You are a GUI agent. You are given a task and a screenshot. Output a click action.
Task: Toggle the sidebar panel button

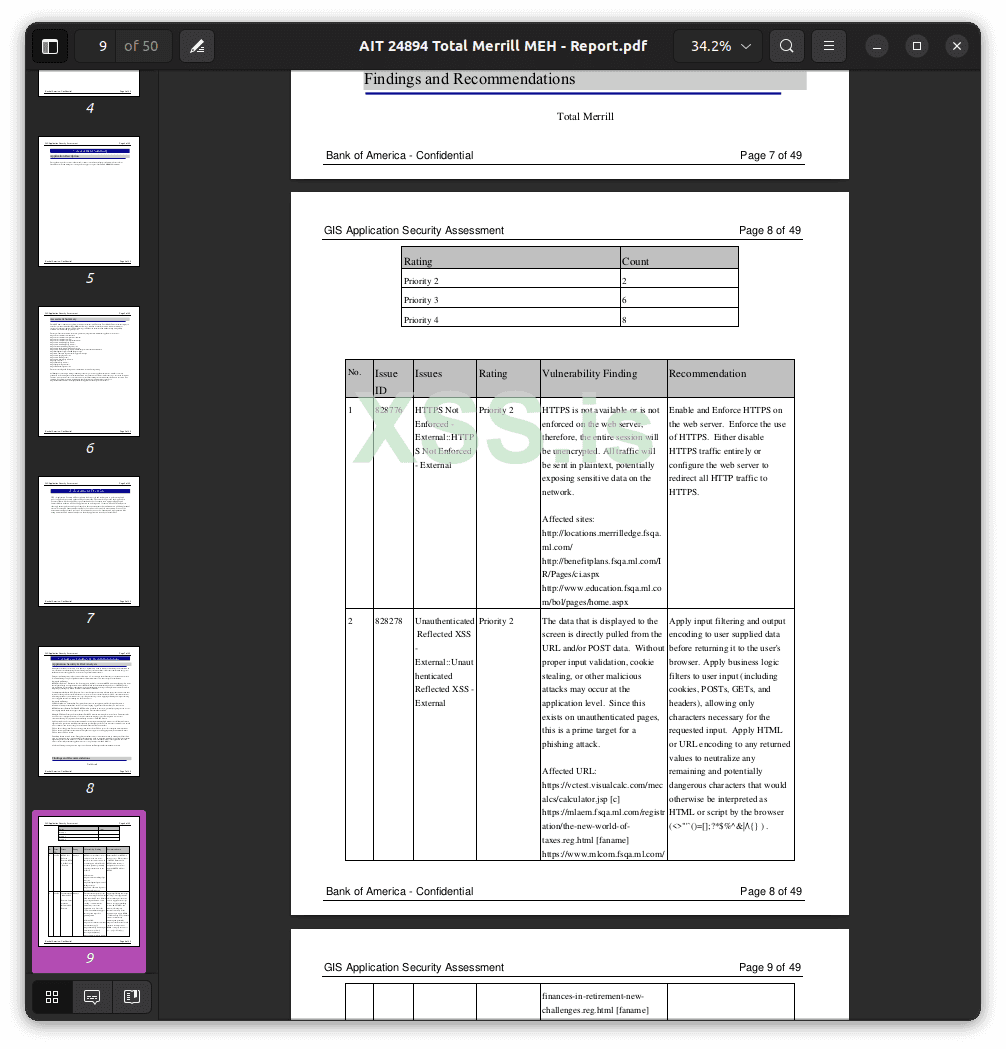tap(50, 46)
